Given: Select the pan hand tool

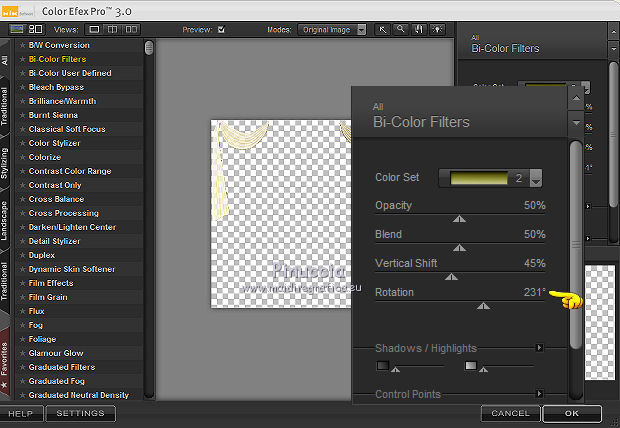Looking at the screenshot, I should pos(419,29).
